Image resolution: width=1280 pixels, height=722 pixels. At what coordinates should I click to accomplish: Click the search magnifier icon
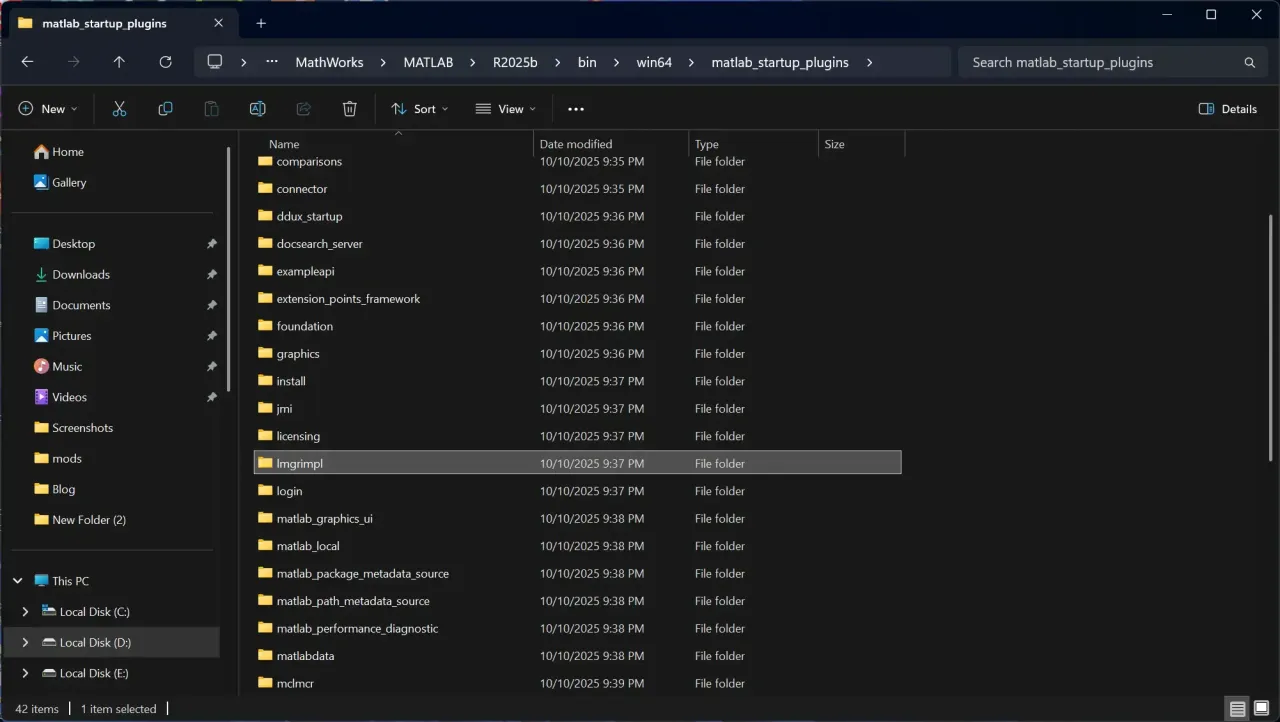click(x=1250, y=62)
